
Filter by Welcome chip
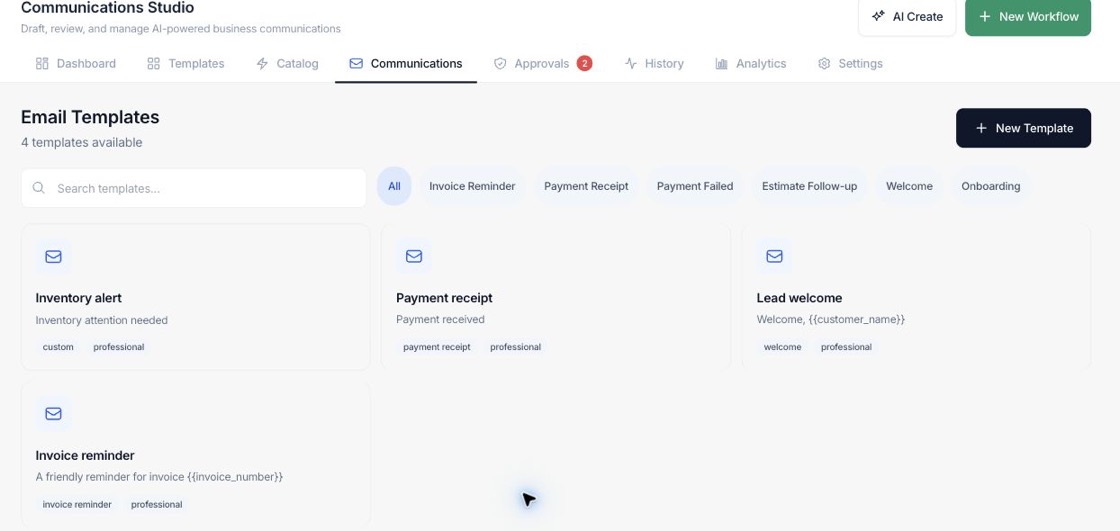pyautogui.click(x=909, y=187)
